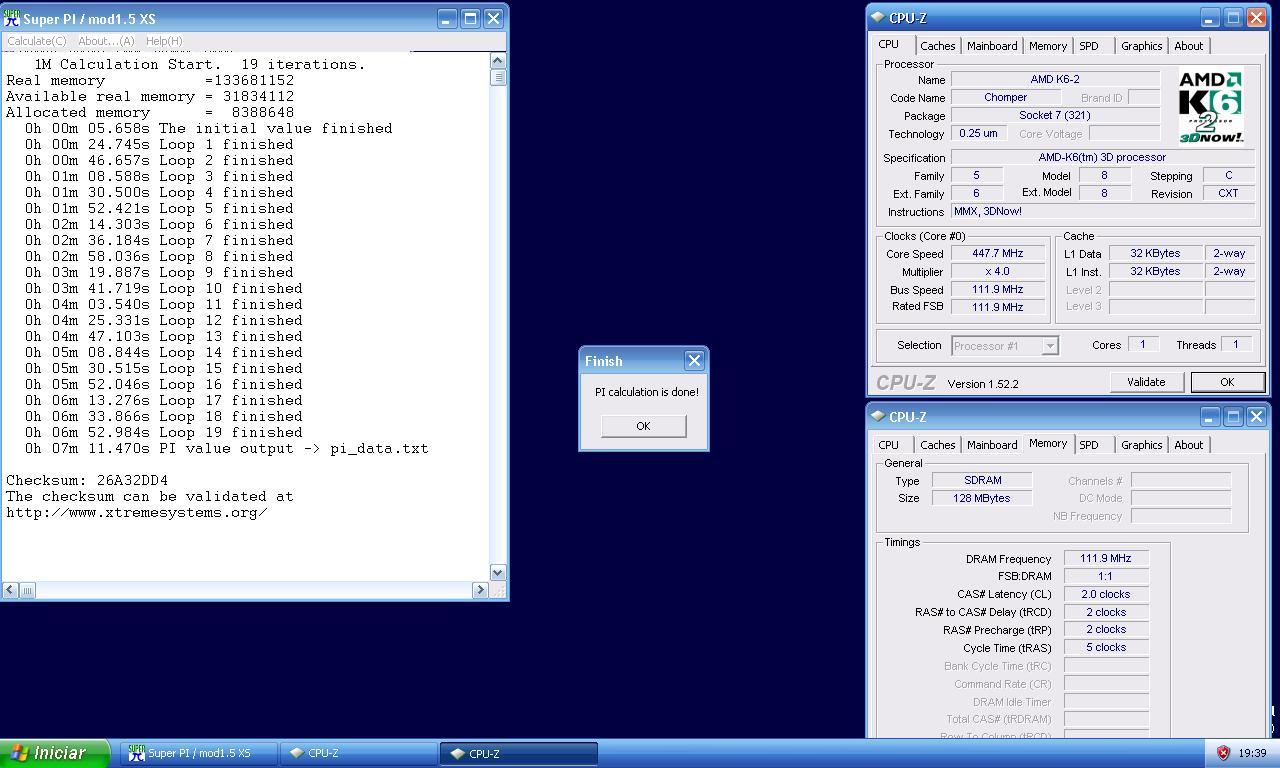Switch to SPD tab in top CPU-Z
This screenshot has height=768, width=1280.
pyautogui.click(x=1089, y=46)
